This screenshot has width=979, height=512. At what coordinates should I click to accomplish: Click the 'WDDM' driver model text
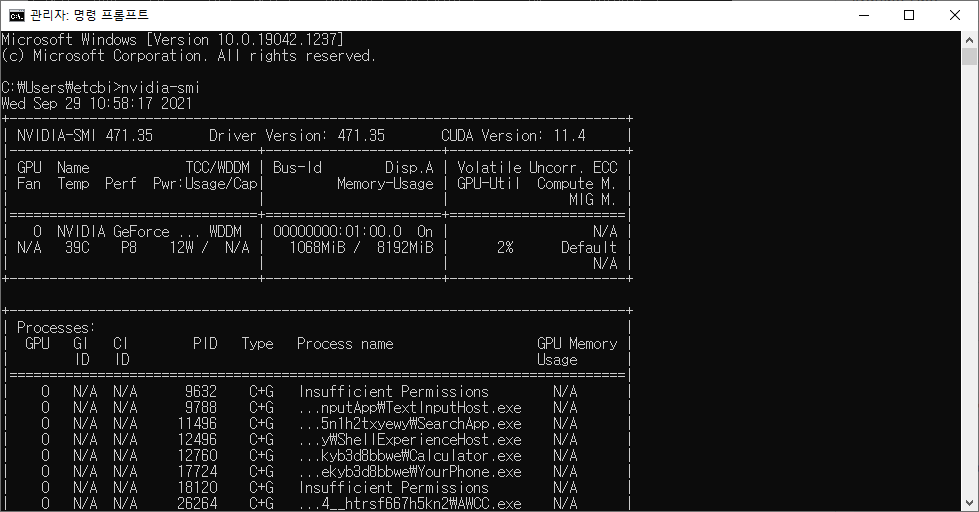225,232
